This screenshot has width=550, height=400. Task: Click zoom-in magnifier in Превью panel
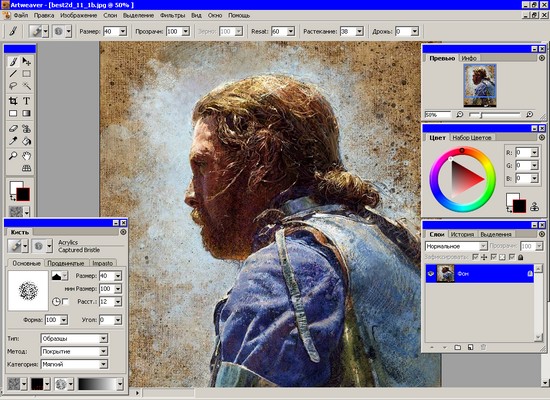point(529,114)
